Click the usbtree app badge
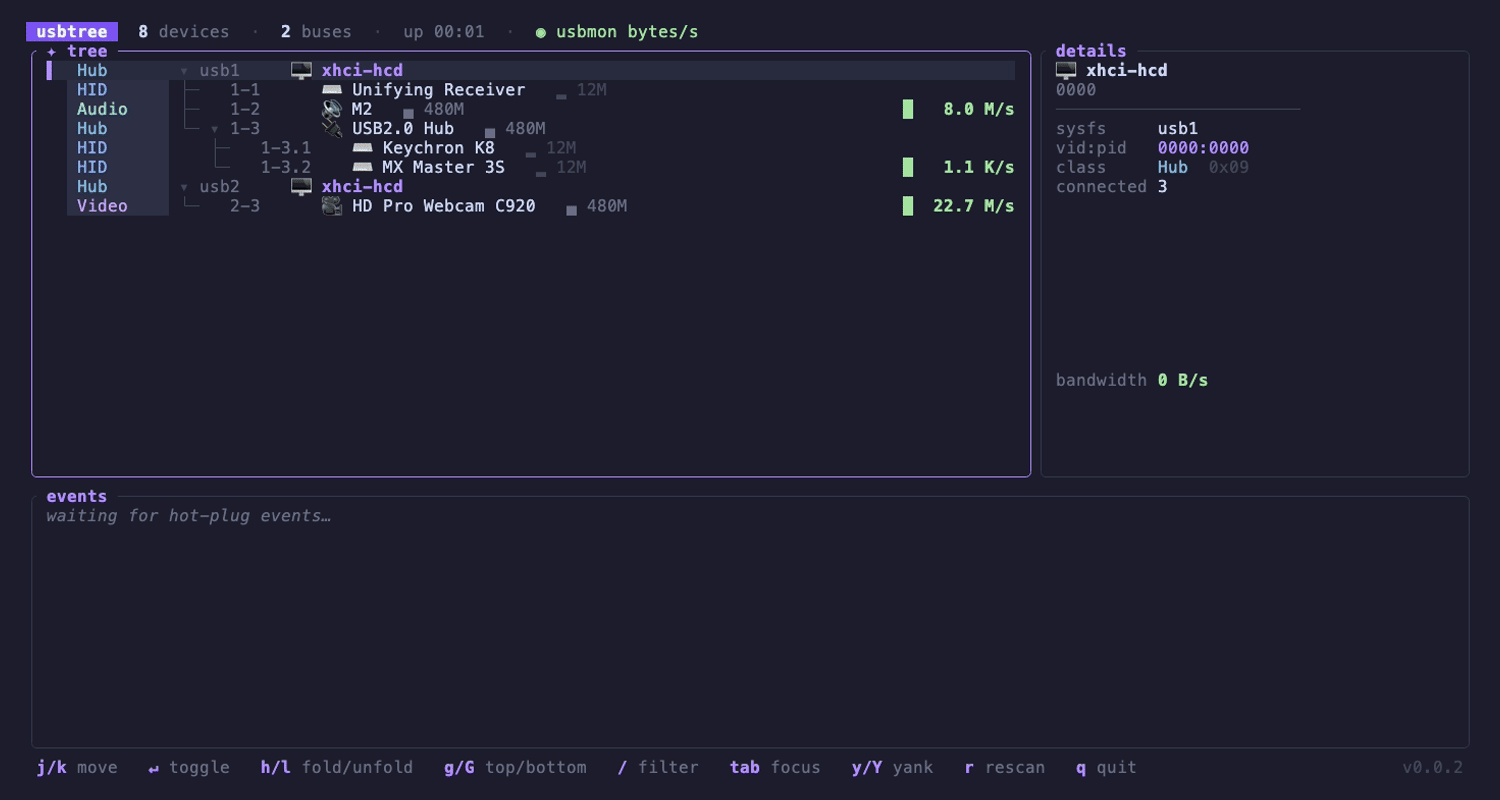The height and width of the screenshot is (800, 1500). tap(72, 32)
